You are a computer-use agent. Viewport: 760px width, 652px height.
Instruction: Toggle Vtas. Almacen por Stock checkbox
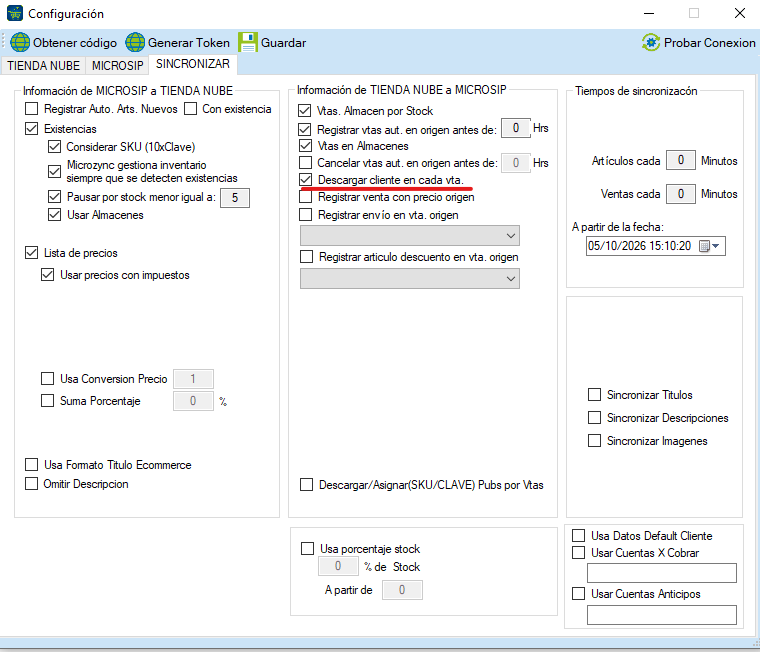click(304, 111)
